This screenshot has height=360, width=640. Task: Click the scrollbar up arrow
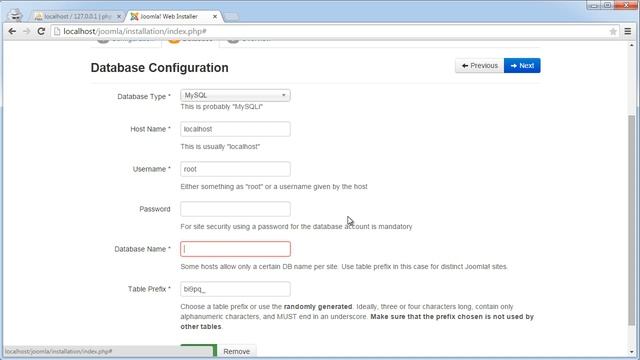tap(631, 45)
